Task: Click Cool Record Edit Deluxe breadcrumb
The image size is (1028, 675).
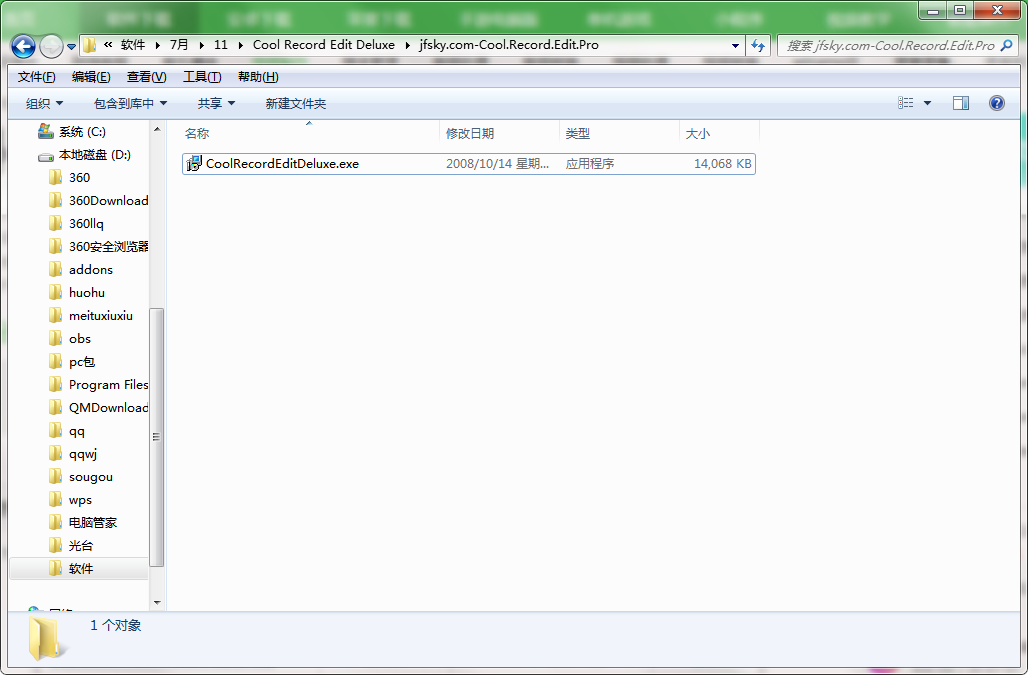Action: 324,45
